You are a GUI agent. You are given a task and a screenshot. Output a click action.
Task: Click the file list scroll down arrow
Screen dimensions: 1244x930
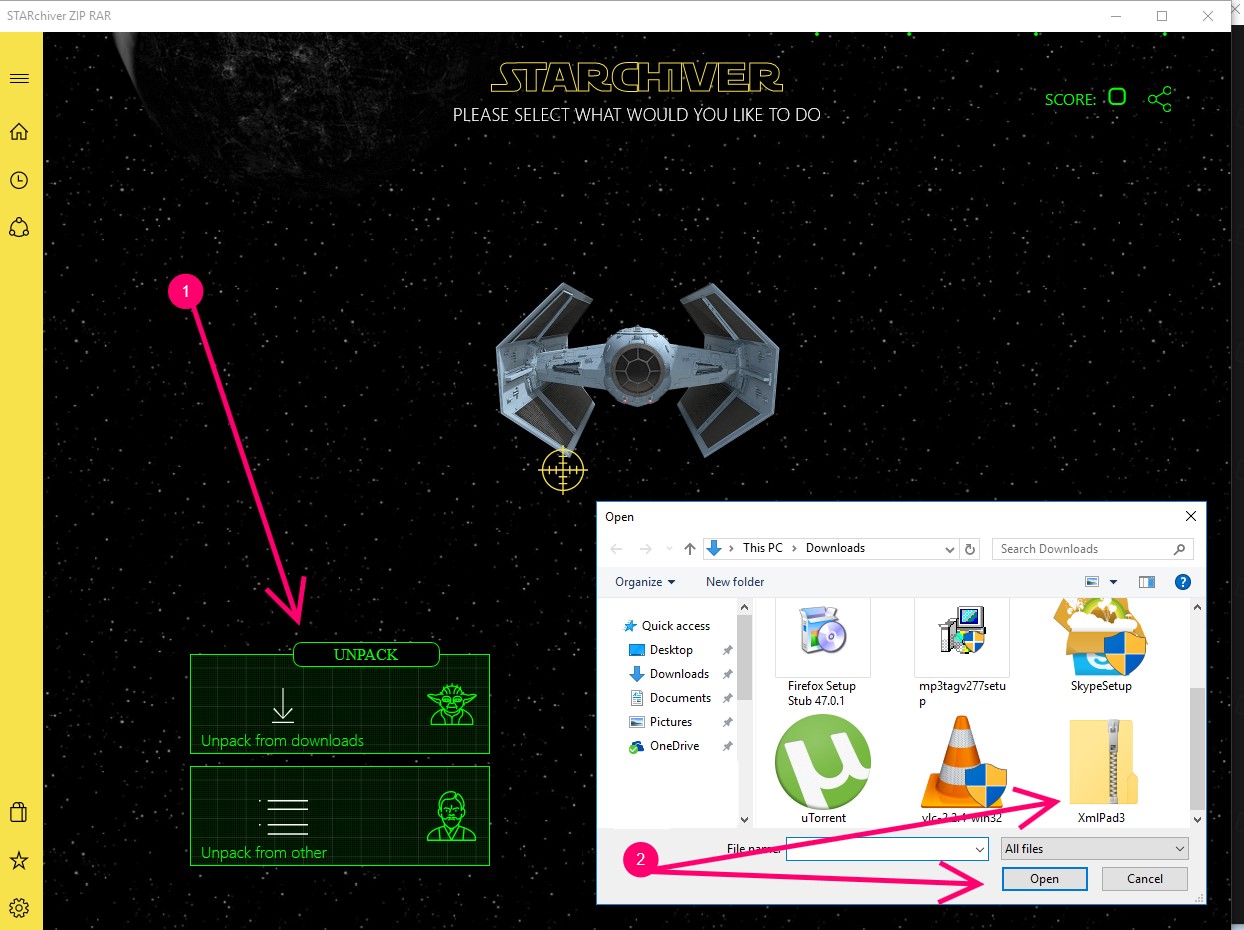1198,818
